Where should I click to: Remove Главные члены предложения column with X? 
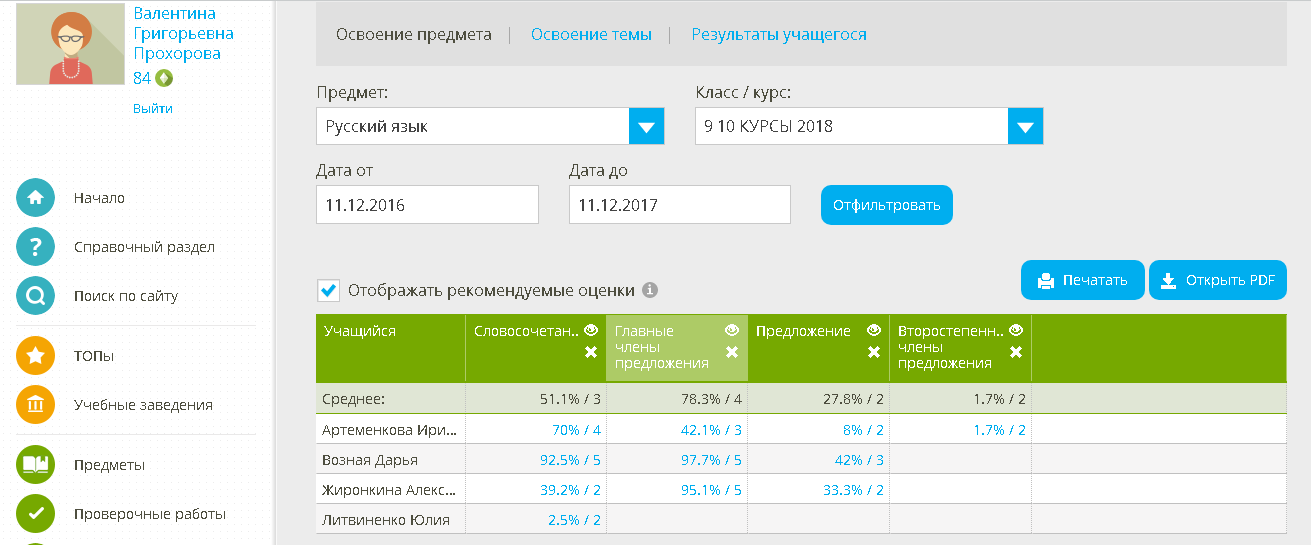click(x=732, y=352)
